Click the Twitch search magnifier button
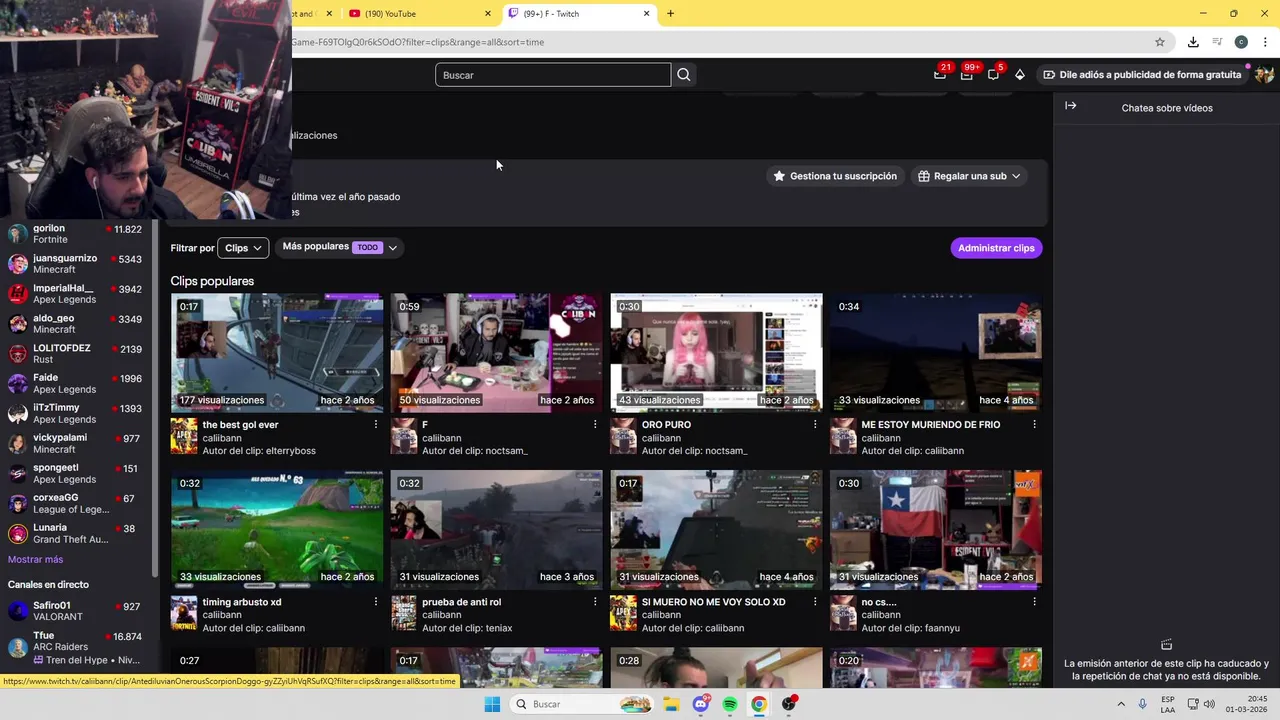Screen dimensions: 1280x720 tap(684, 75)
